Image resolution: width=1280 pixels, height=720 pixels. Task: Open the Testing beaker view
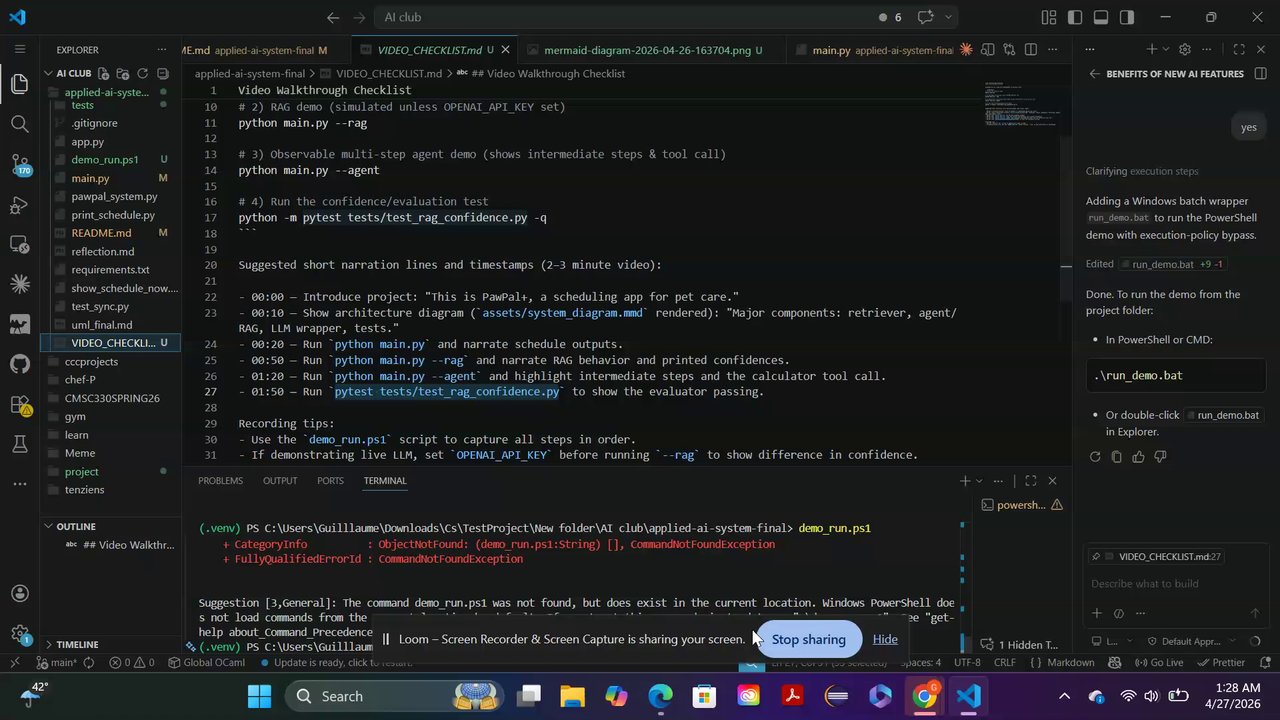[19, 444]
